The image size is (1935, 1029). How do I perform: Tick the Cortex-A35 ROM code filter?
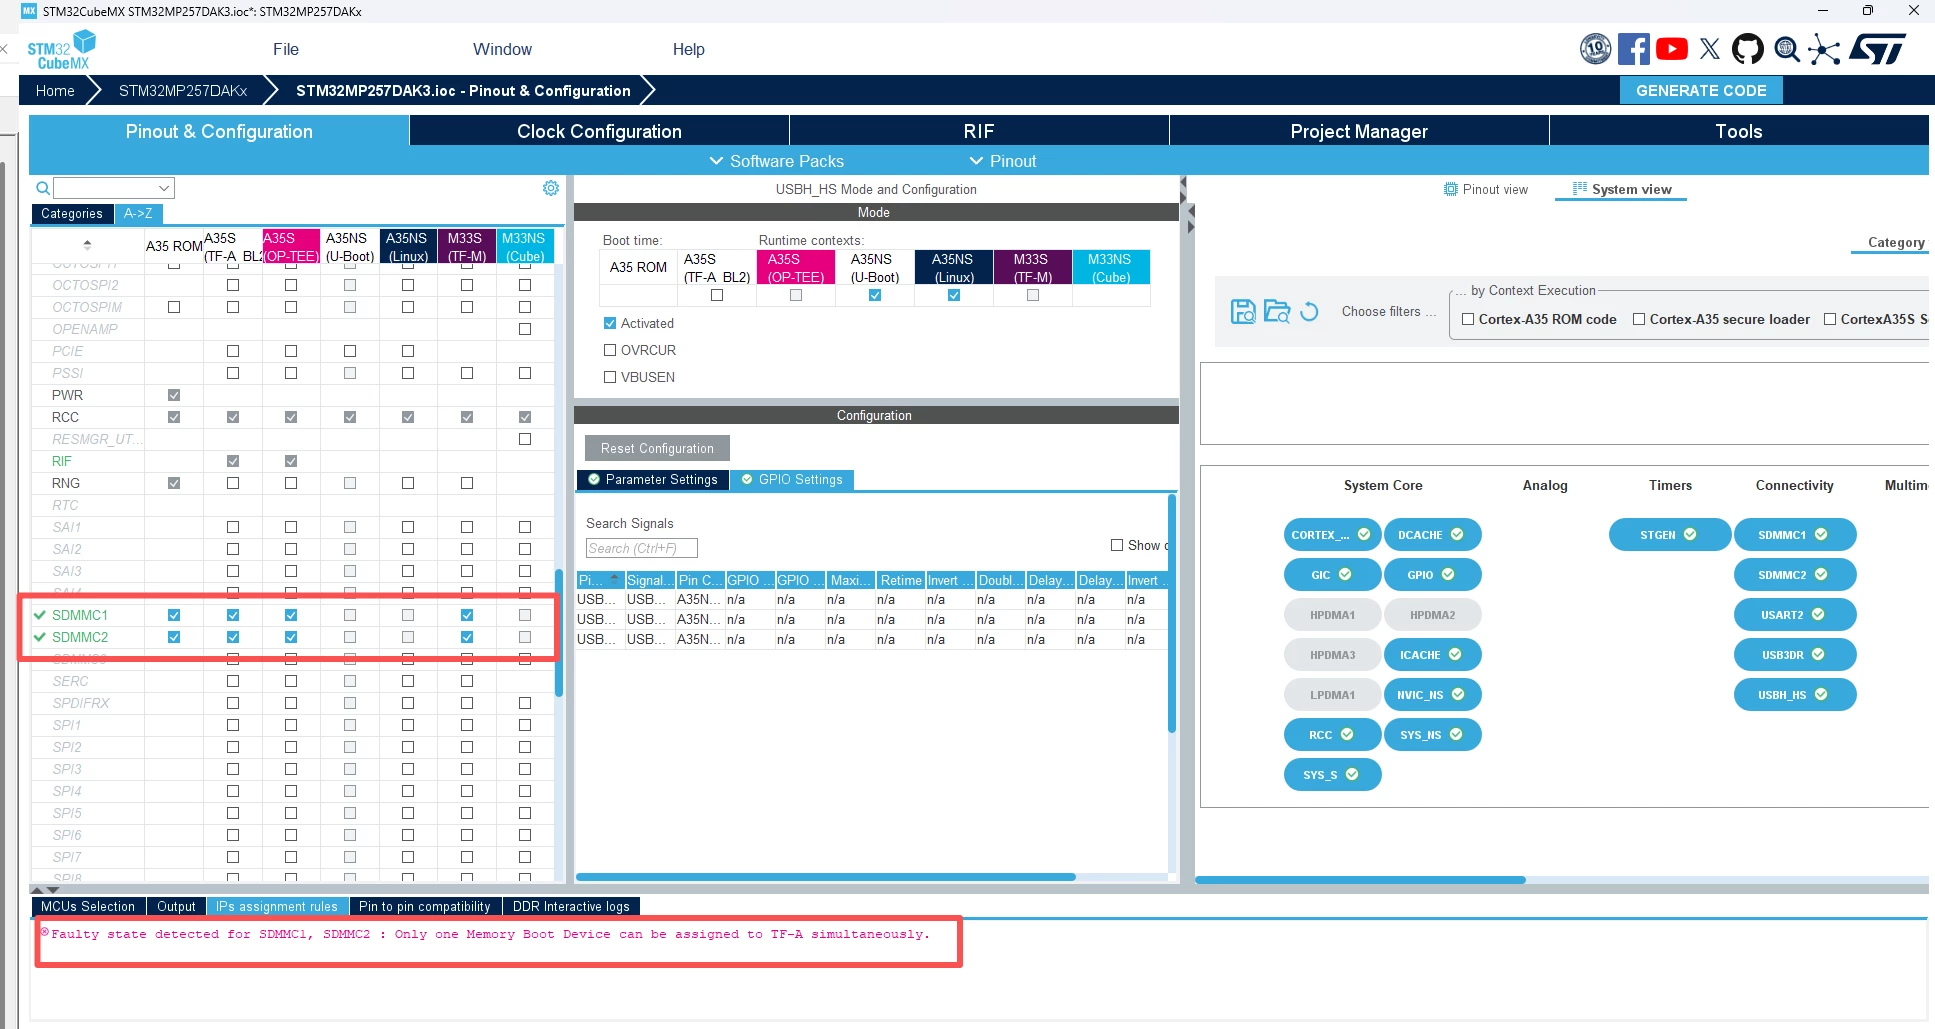point(1468,319)
